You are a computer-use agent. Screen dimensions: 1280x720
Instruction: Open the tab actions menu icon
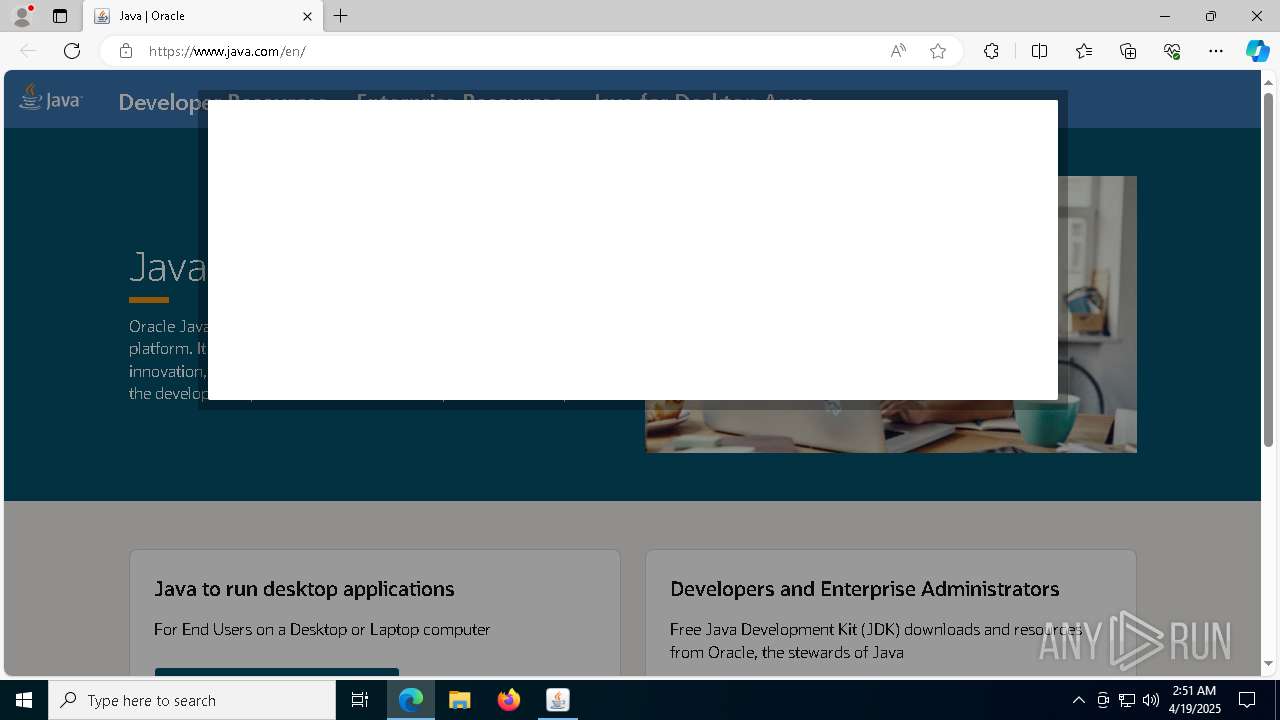pyautogui.click(x=60, y=16)
